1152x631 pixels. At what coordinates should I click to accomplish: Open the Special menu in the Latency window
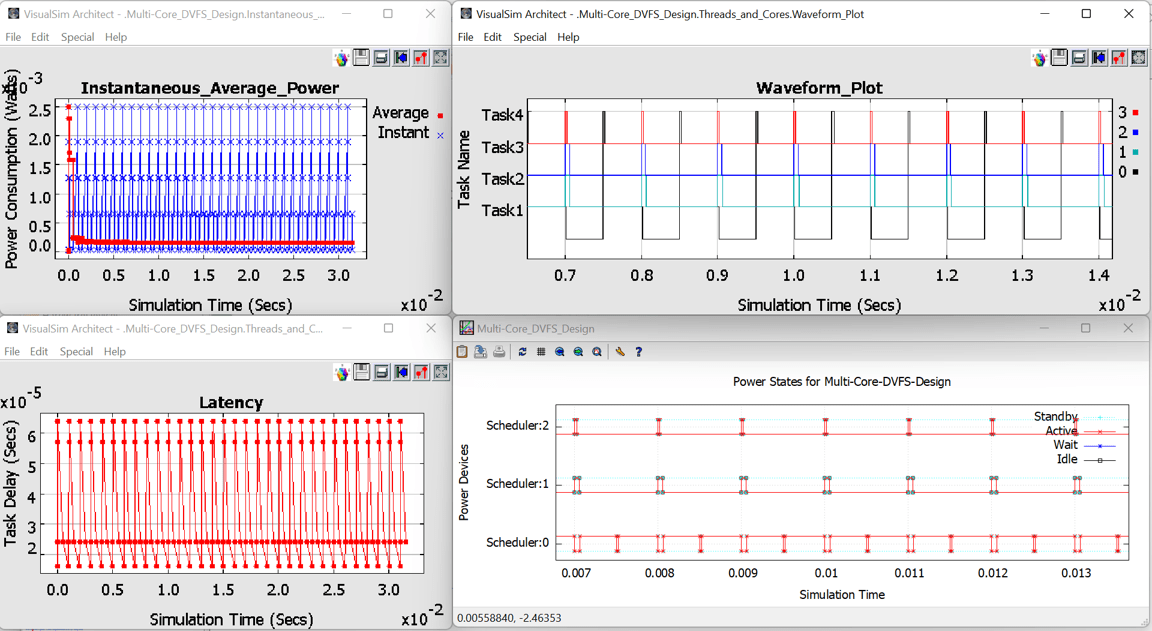tap(76, 352)
